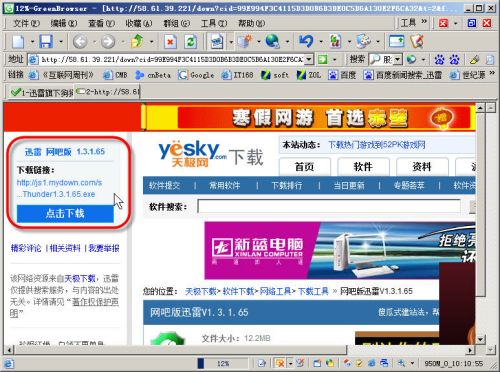Open dropdown arrow next to New page icon
The height and width of the screenshot is (372, 500).
pos(33,42)
